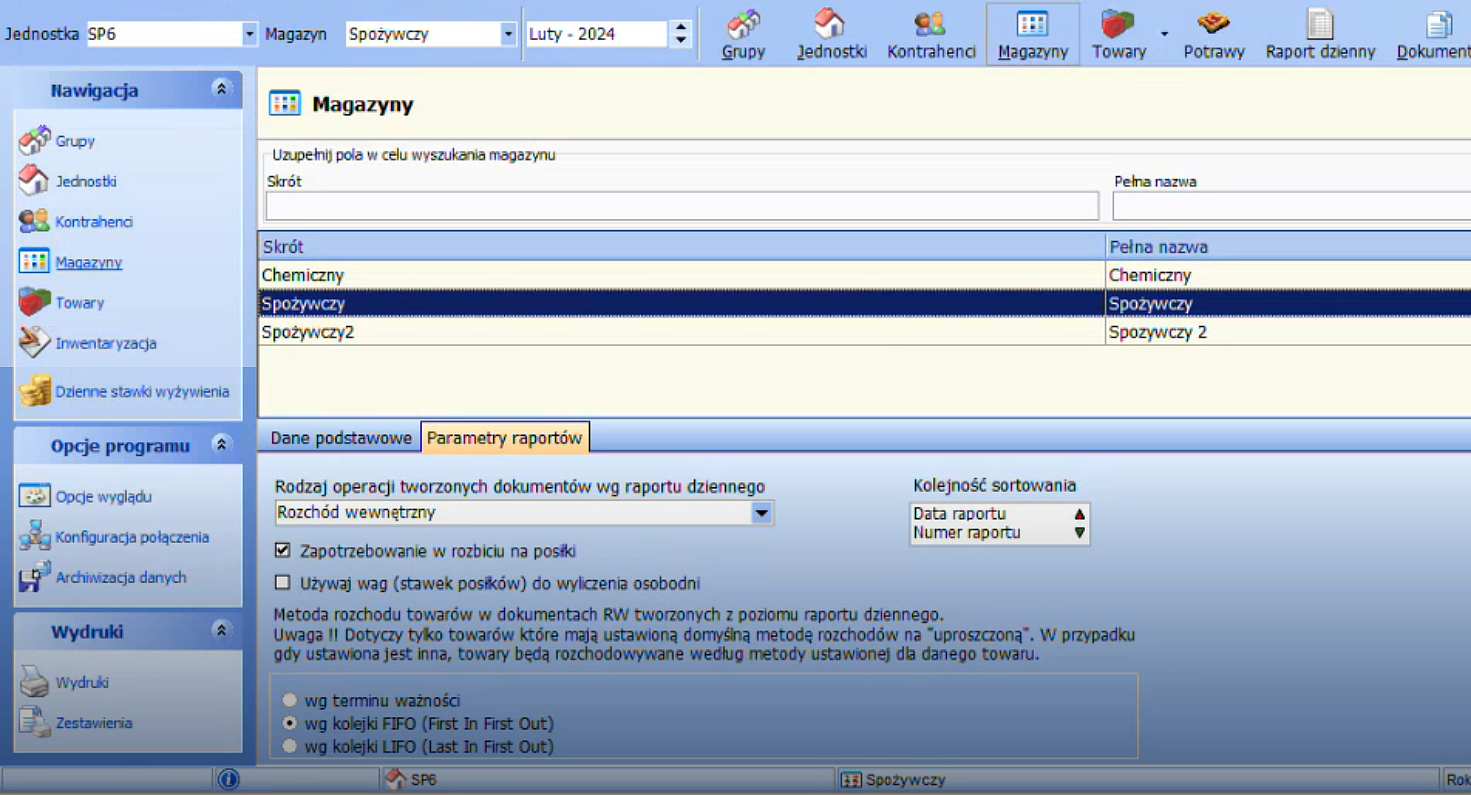The width and height of the screenshot is (1471, 795).
Task: Open Raport dzienny from the toolbar
Action: pyautogui.click(x=1320, y=34)
